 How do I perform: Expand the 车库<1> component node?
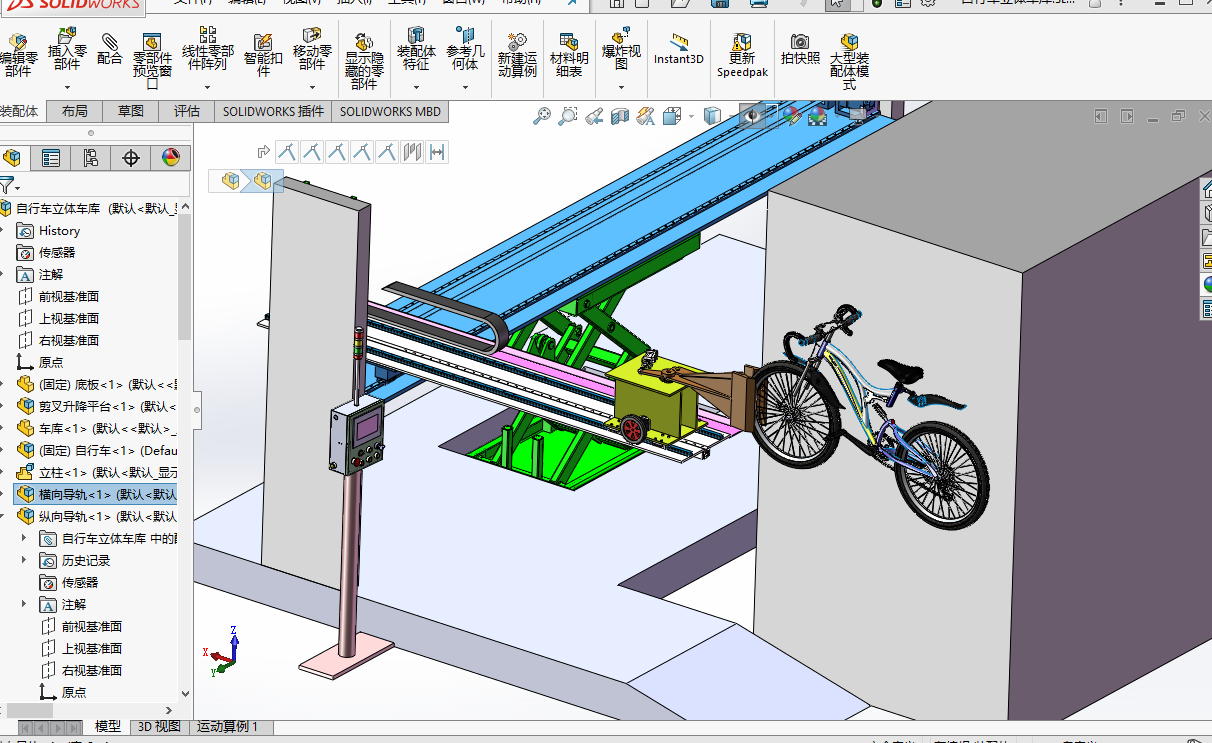click(3, 429)
